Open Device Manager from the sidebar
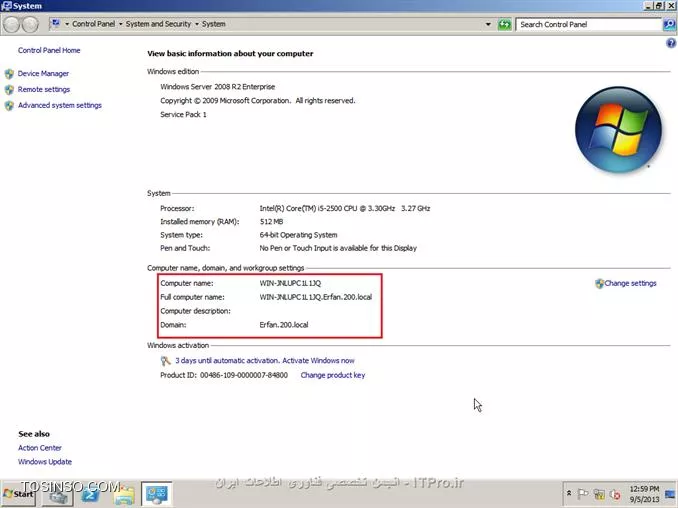678x508 pixels. click(x=43, y=73)
